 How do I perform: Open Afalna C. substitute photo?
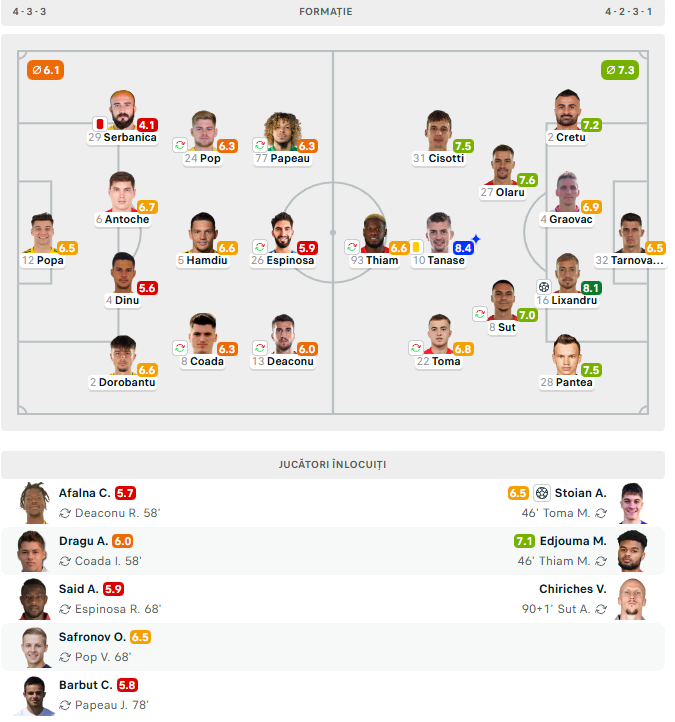click(x=34, y=502)
